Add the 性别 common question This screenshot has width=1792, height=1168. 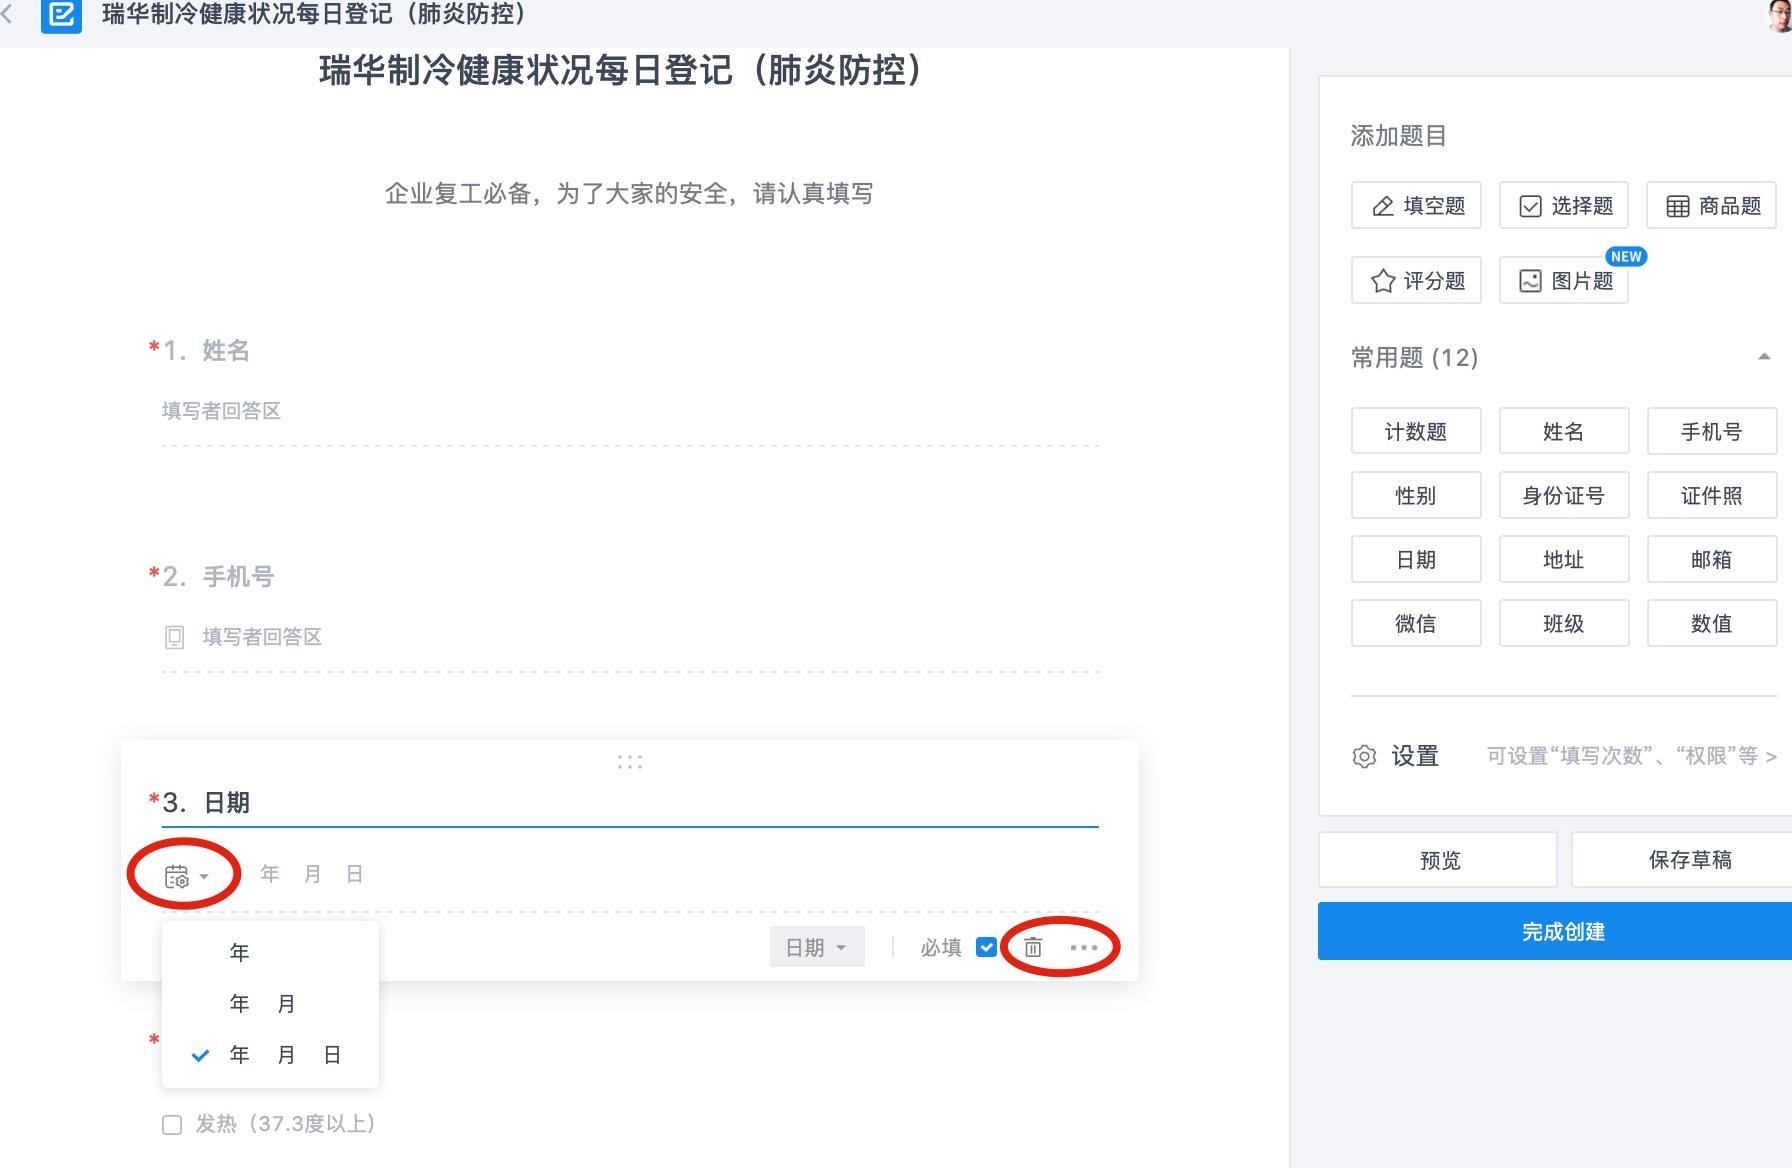1416,496
